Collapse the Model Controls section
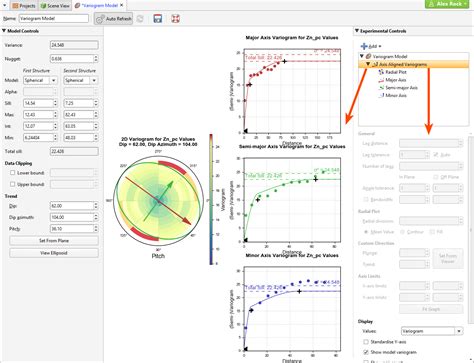The width and height of the screenshot is (474, 363). (x=4, y=31)
